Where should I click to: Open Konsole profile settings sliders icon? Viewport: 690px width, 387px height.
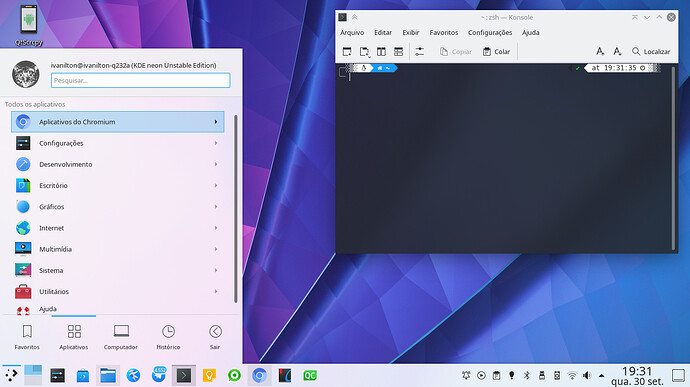(x=419, y=52)
